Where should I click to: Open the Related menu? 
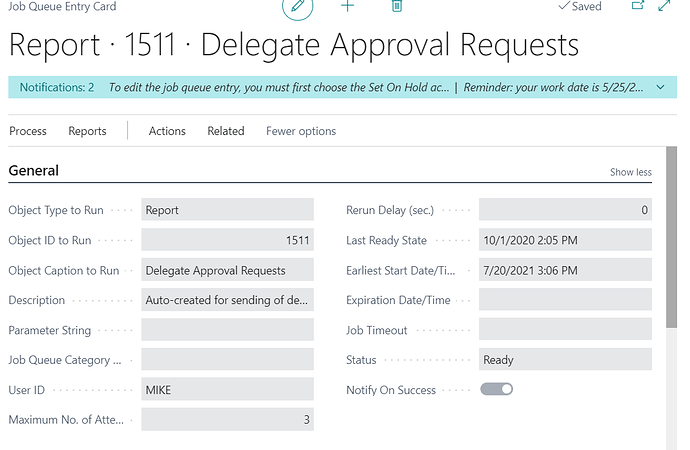pyautogui.click(x=226, y=131)
